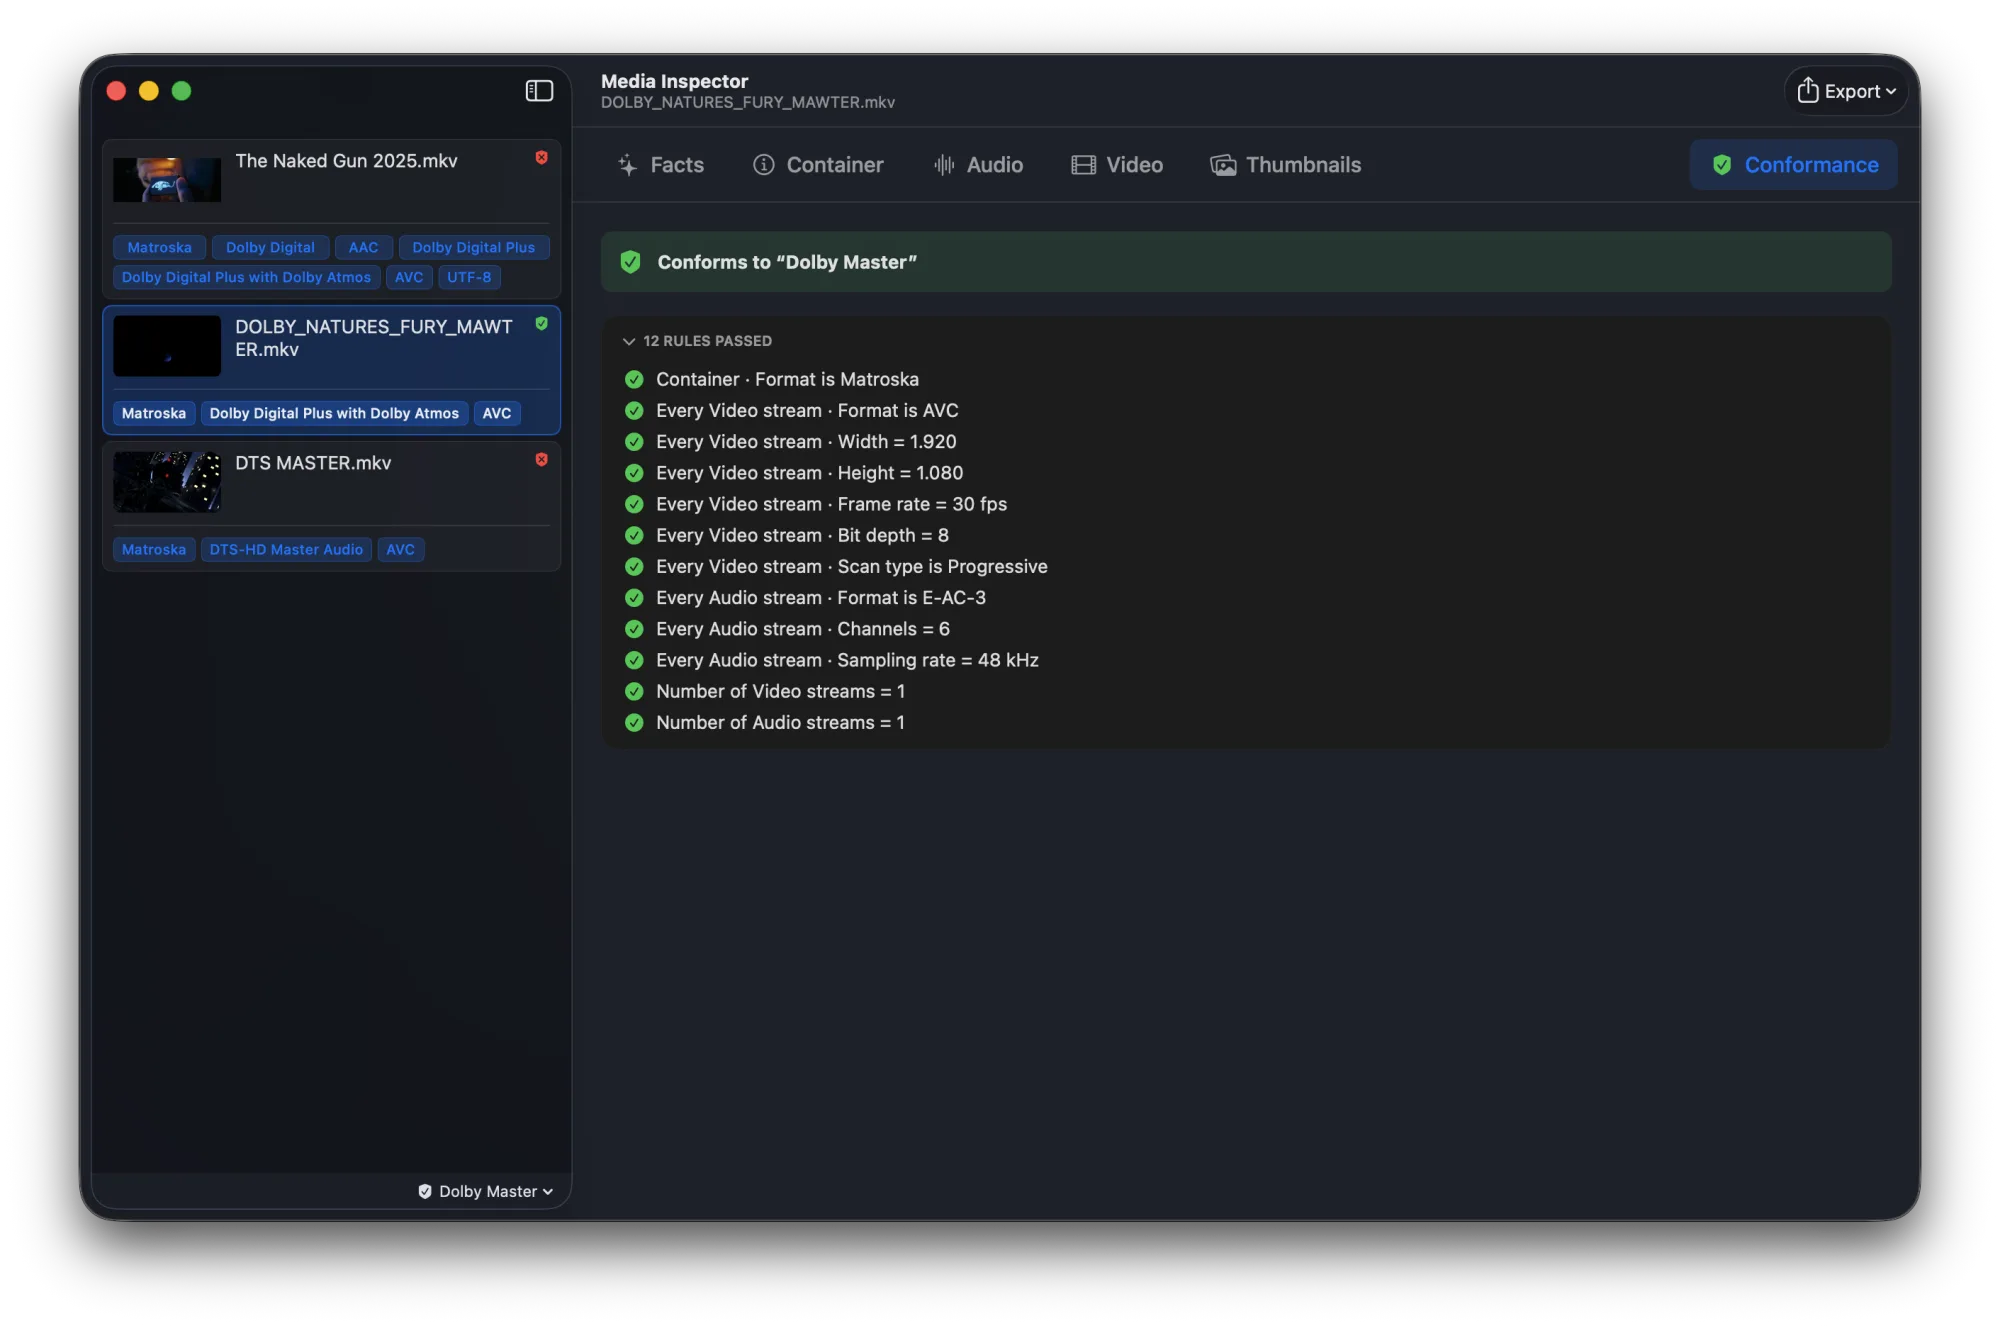
Task: Click The Naked Gun 2025.mkv file name
Action: click(346, 161)
